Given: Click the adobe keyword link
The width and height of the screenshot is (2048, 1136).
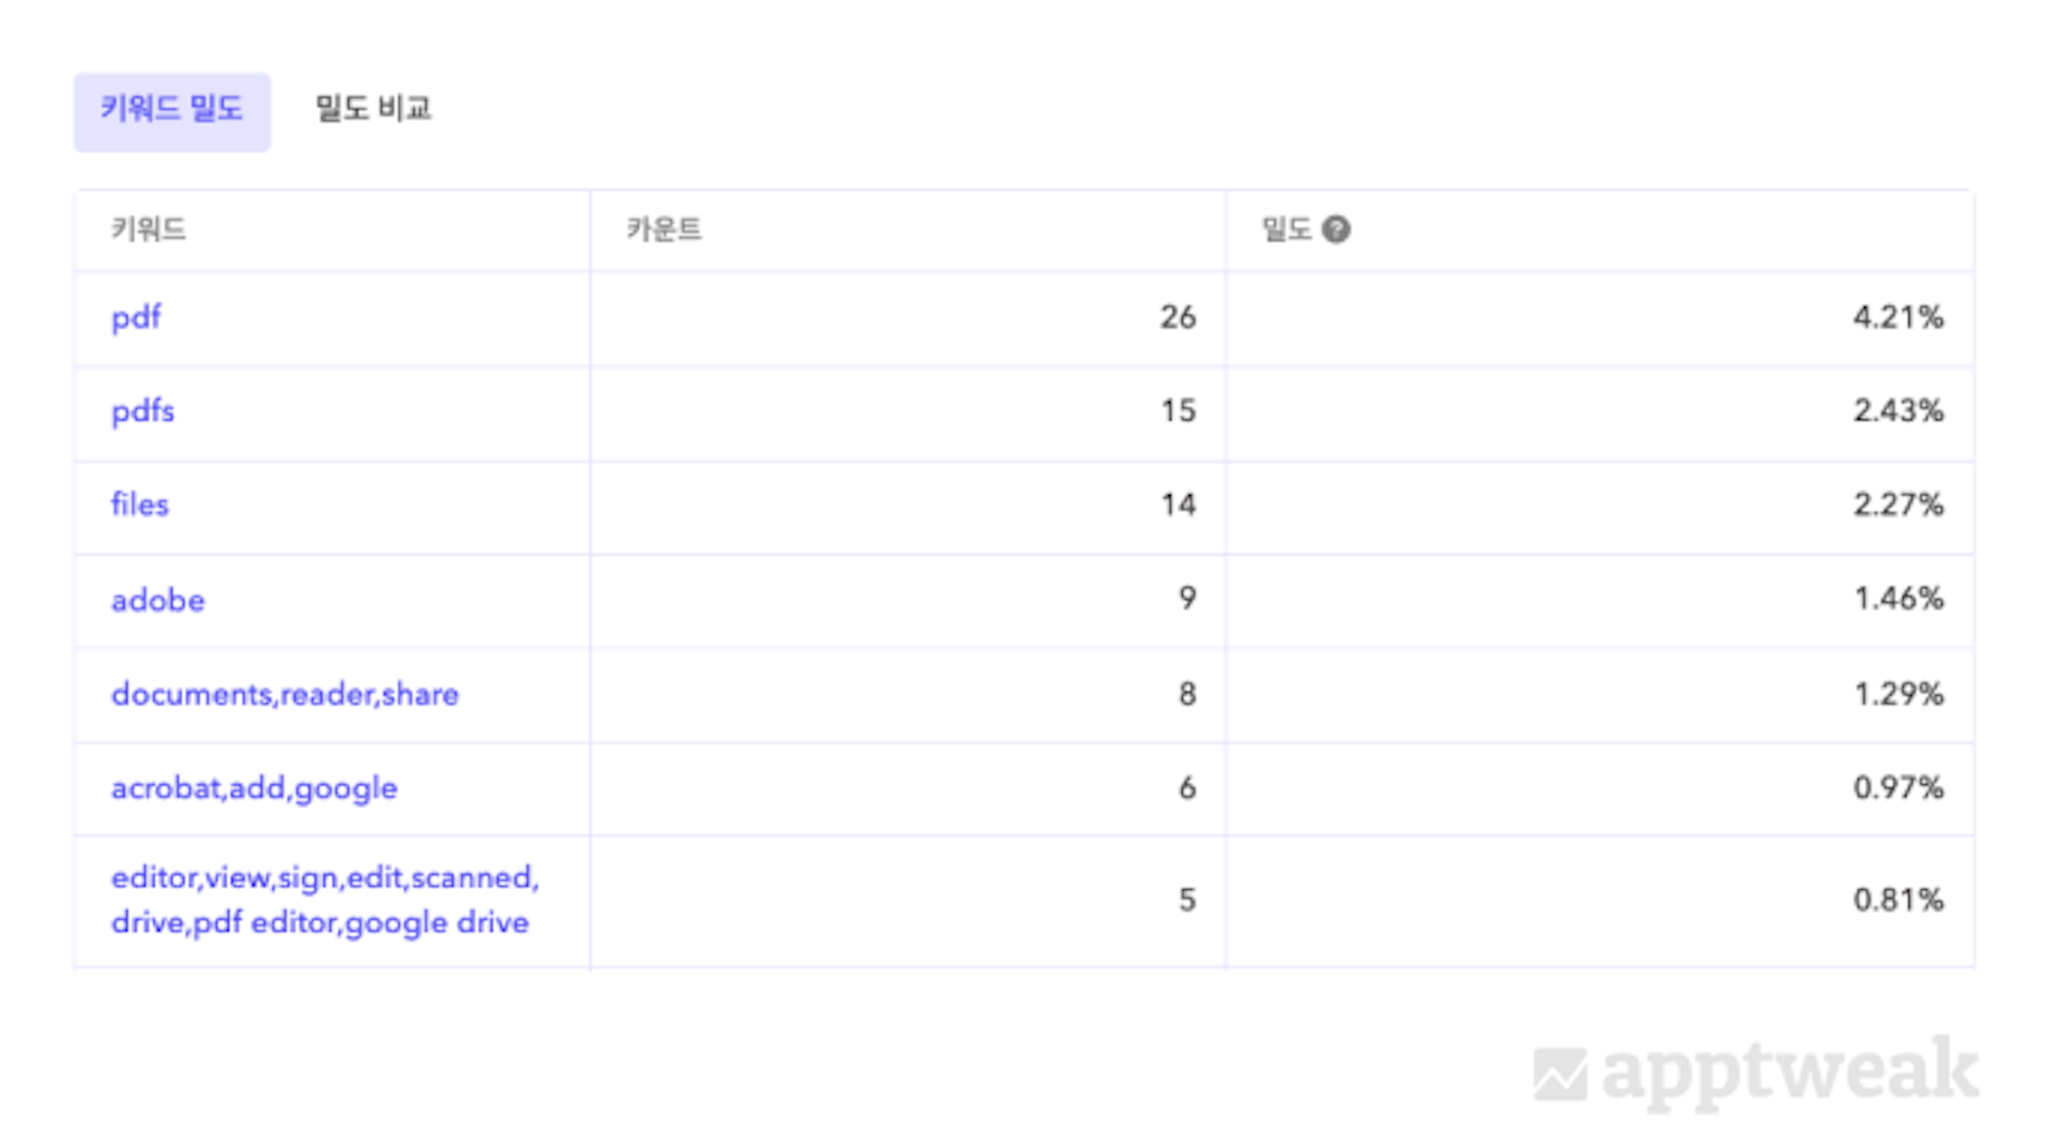Looking at the screenshot, I should [x=158, y=600].
